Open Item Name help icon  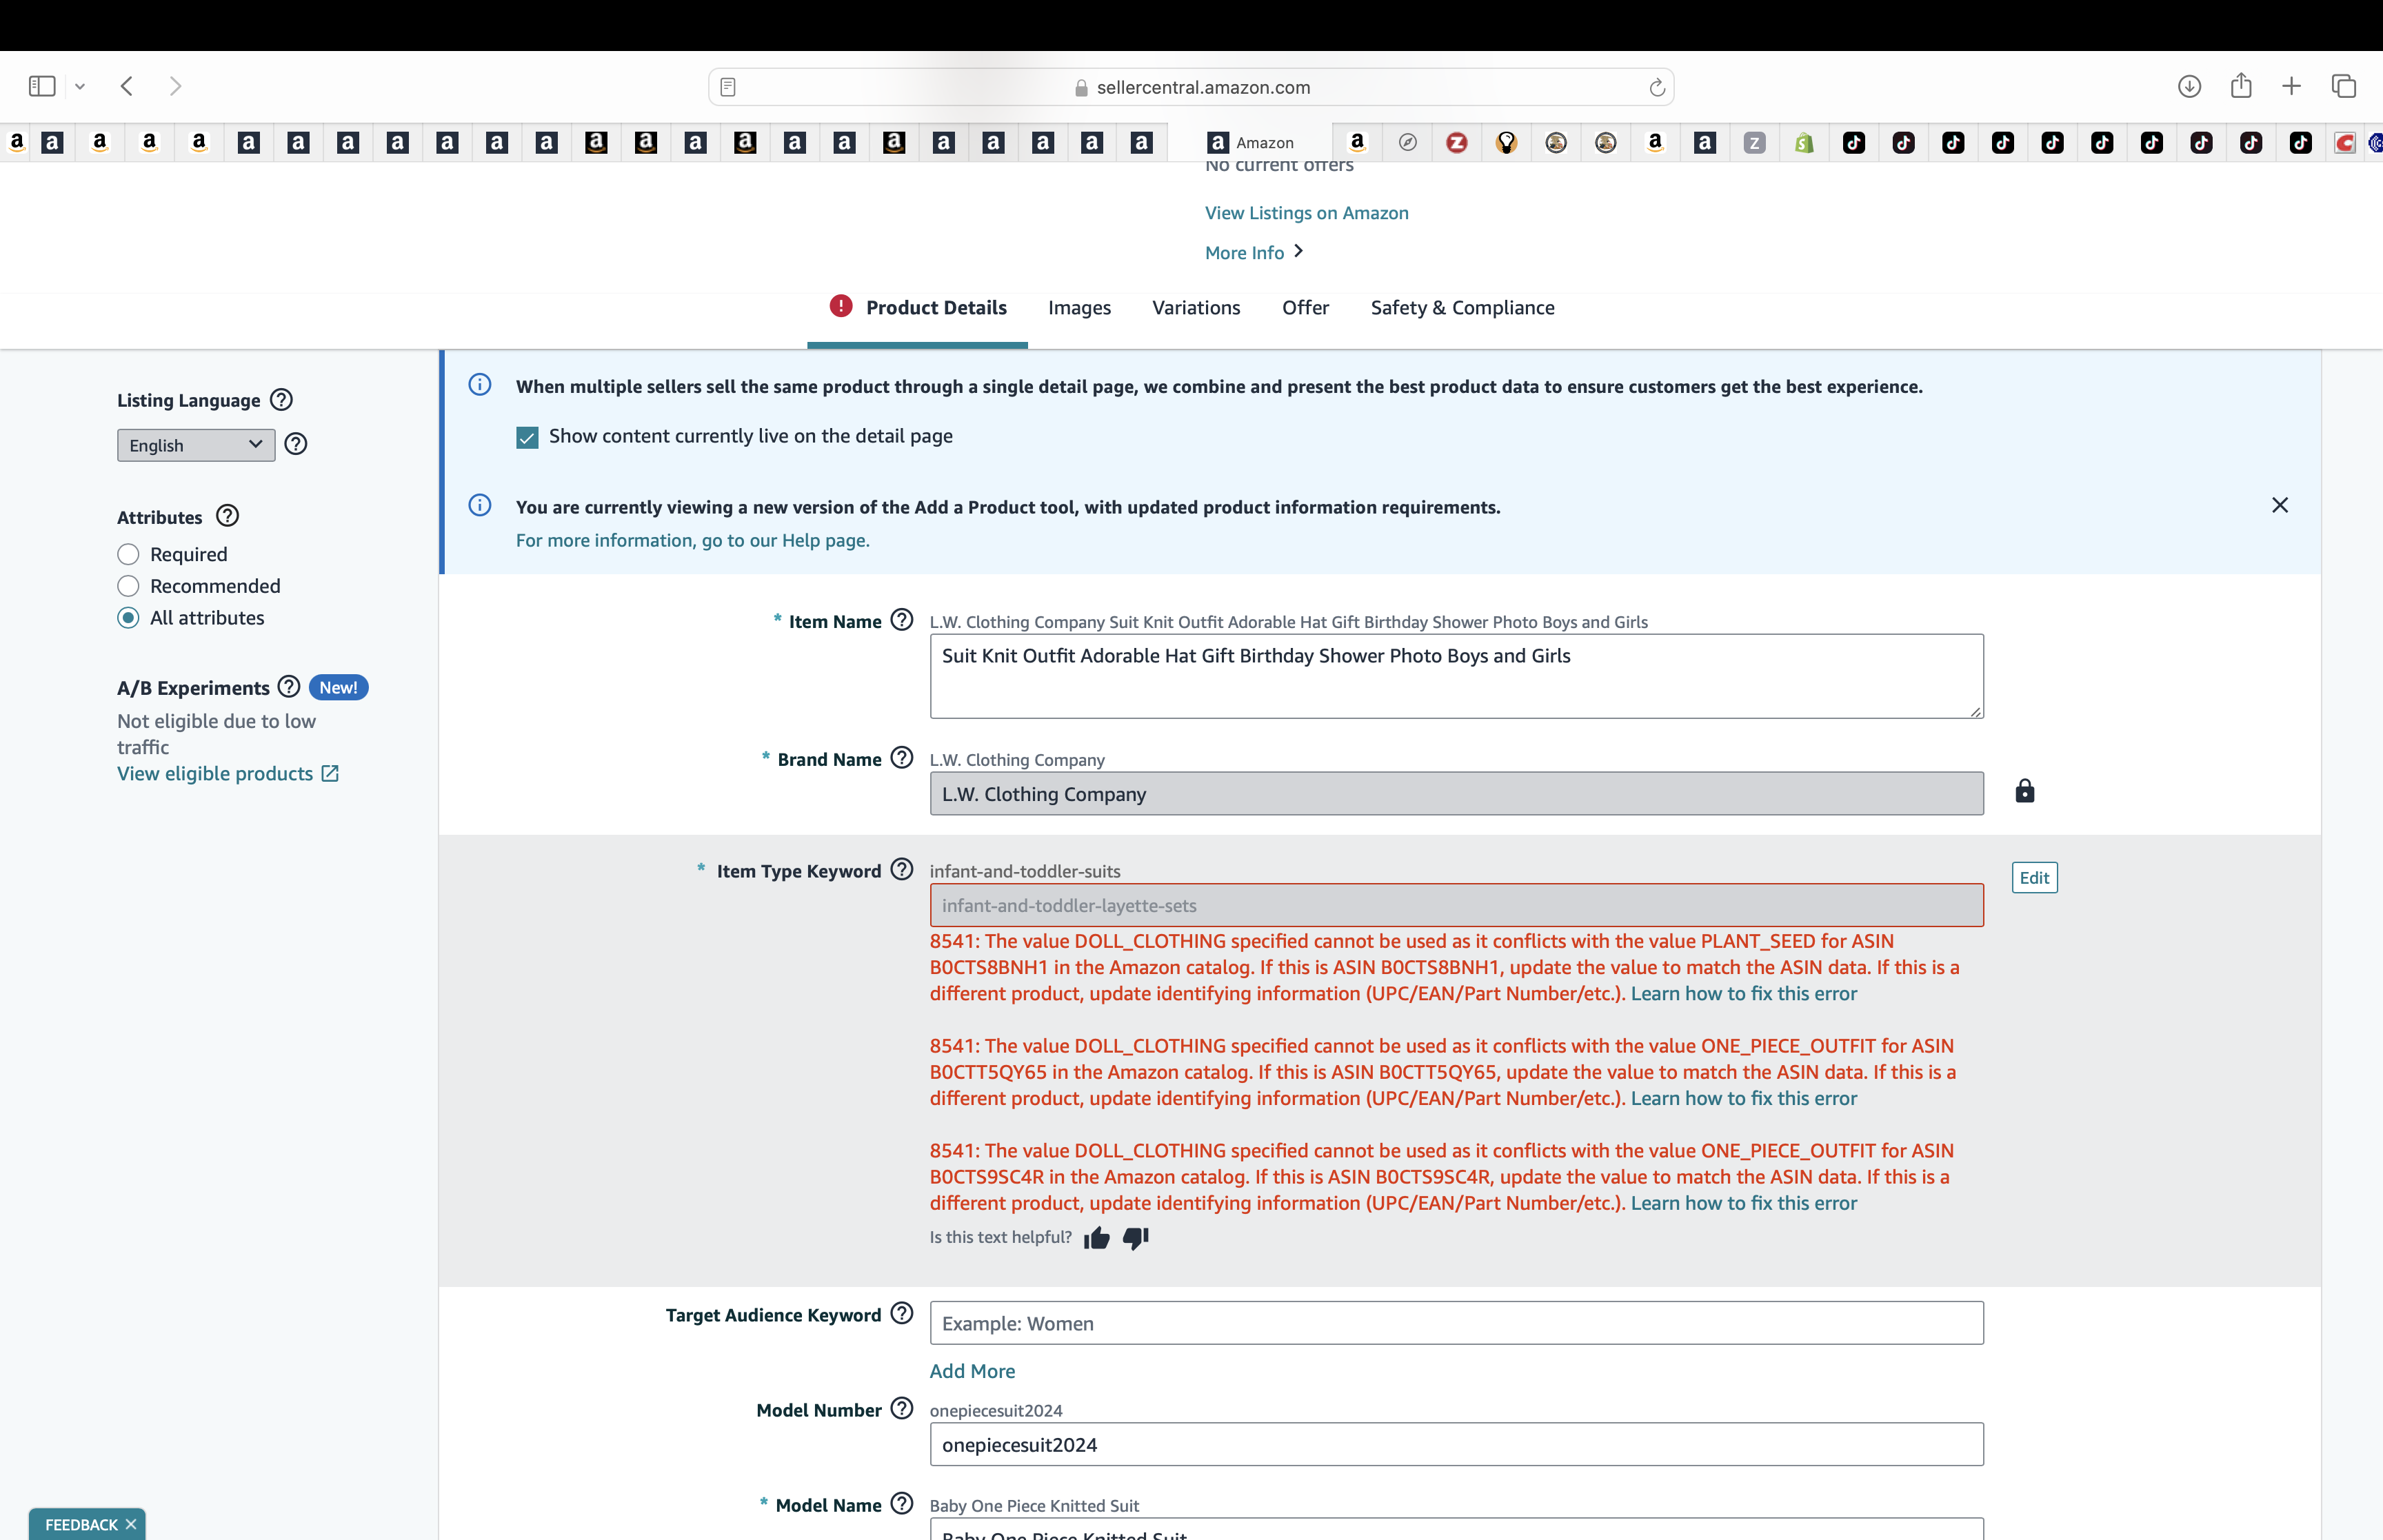[902, 620]
